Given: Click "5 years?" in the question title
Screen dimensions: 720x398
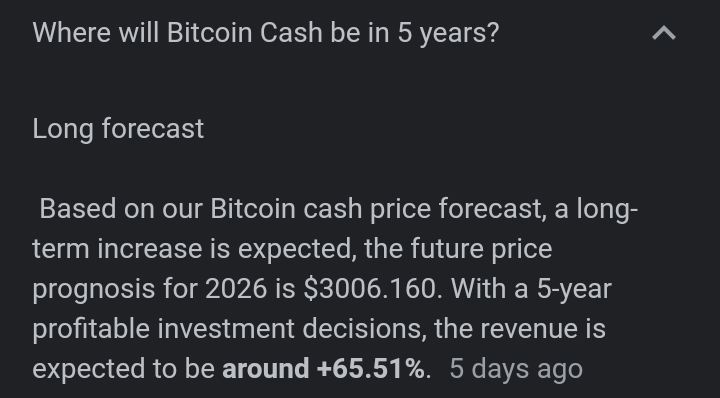Looking at the screenshot, I should pos(448,33).
